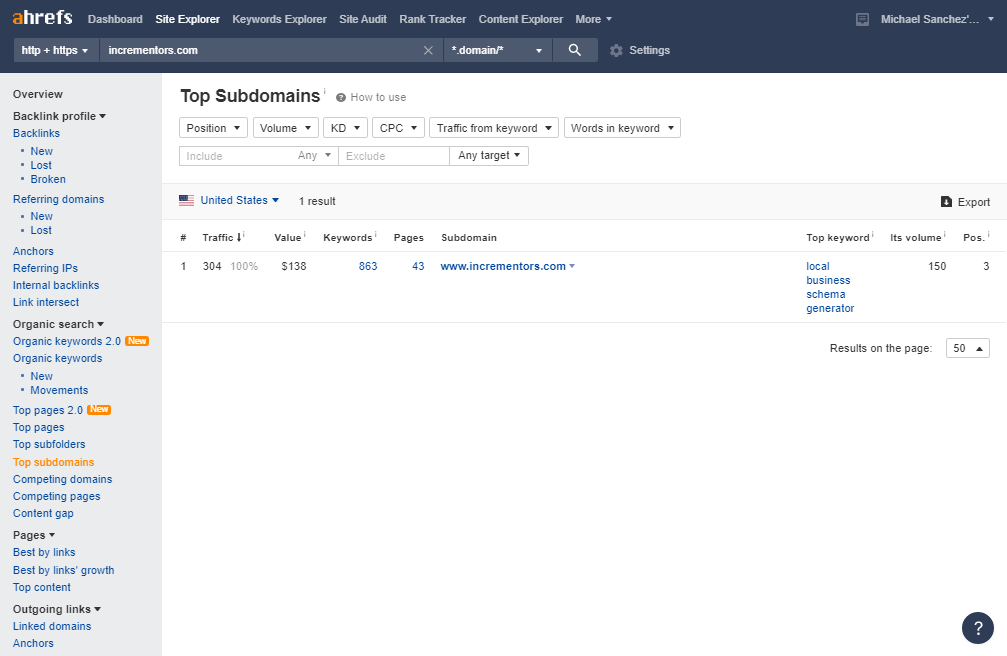This screenshot has height=656, width=1007.
Task: Sort by Traffic column
Action: pyautogui.click(x=222, y=238)
